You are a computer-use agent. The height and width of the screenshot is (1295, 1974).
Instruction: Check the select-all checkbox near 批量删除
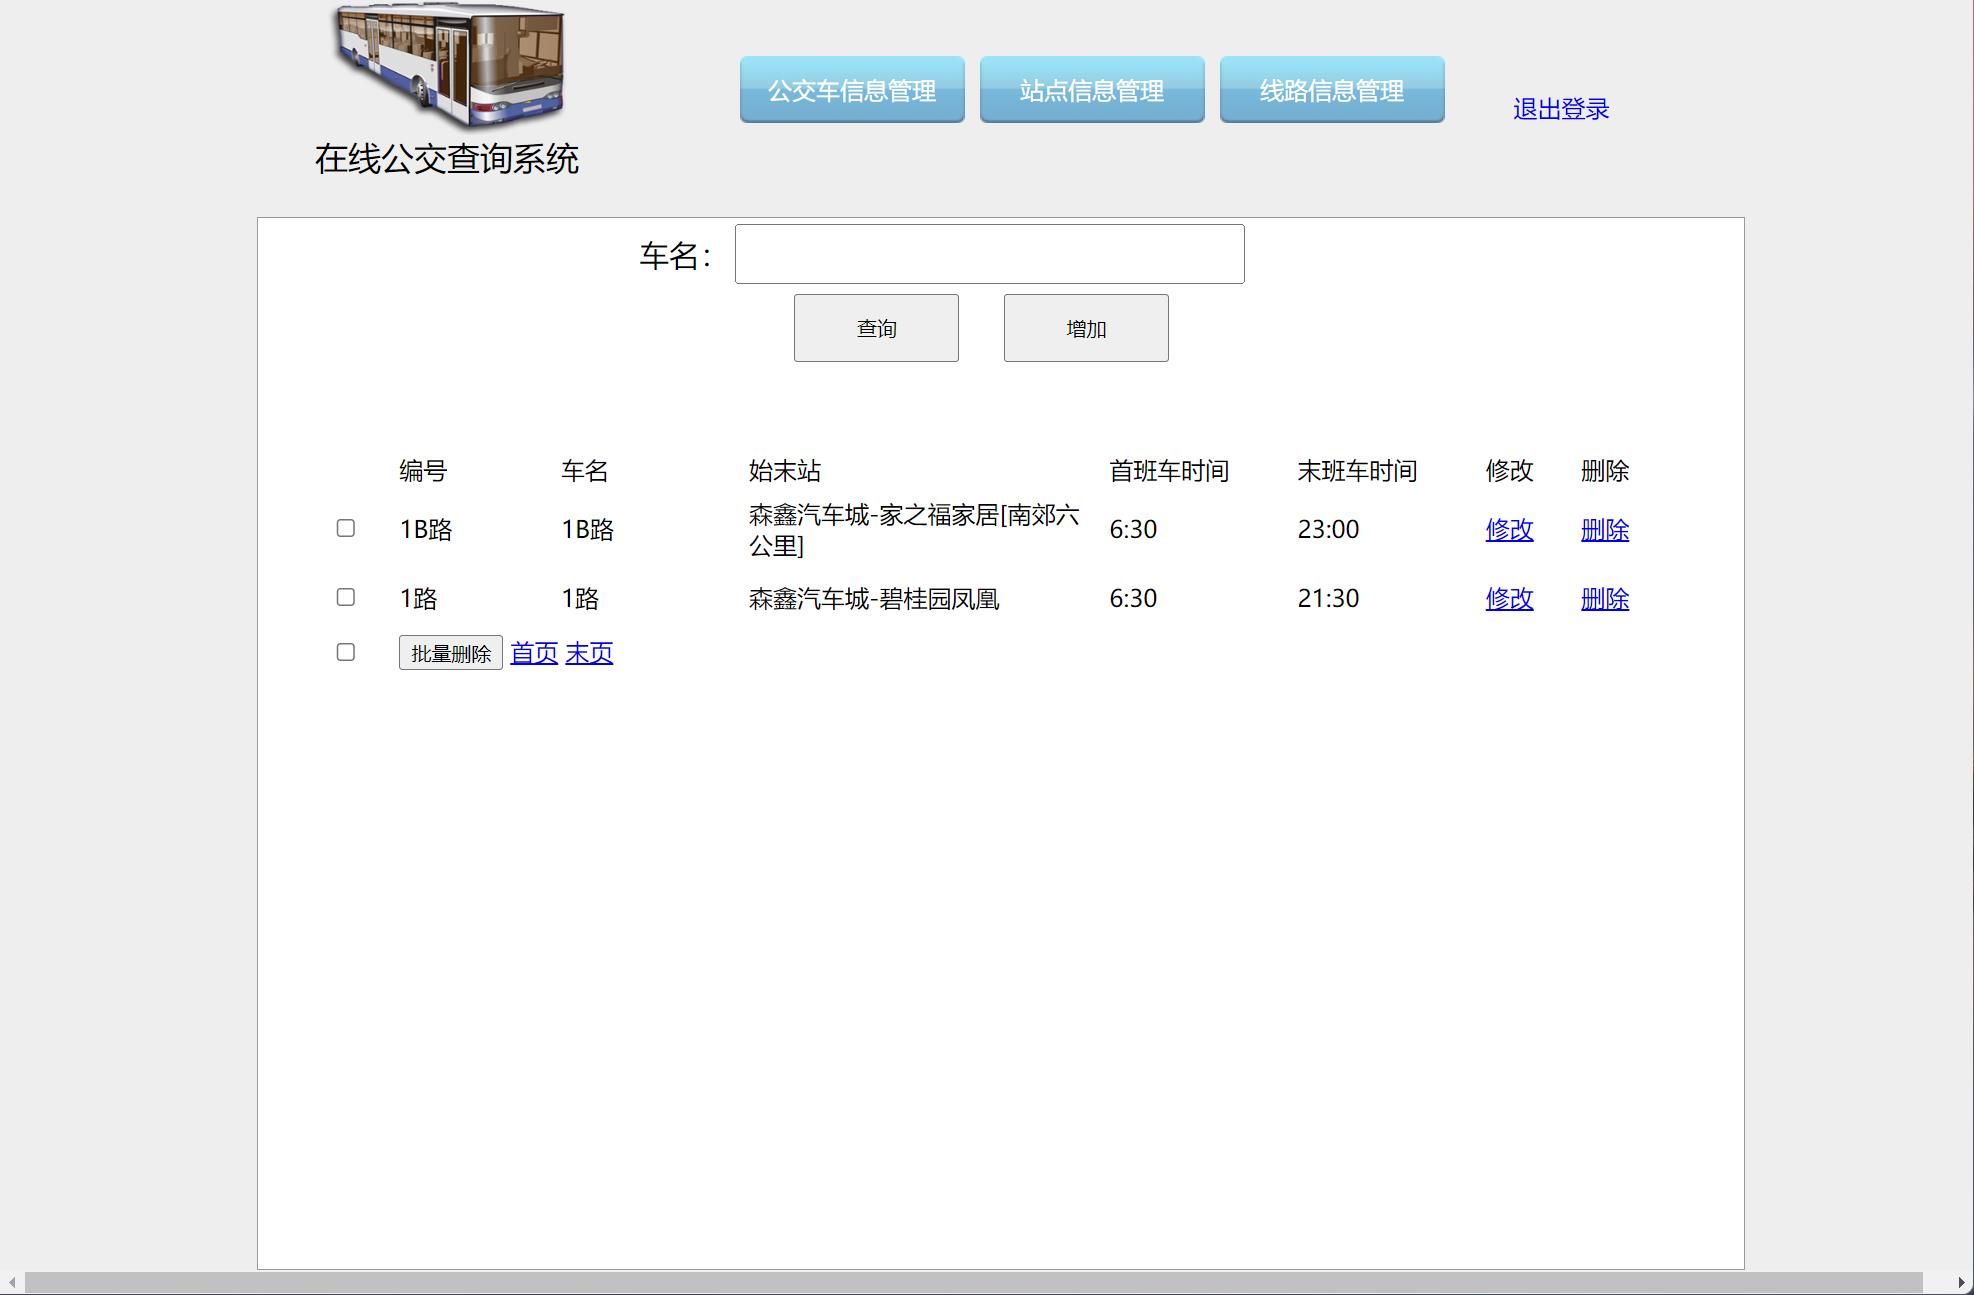(x=347, y=652)
